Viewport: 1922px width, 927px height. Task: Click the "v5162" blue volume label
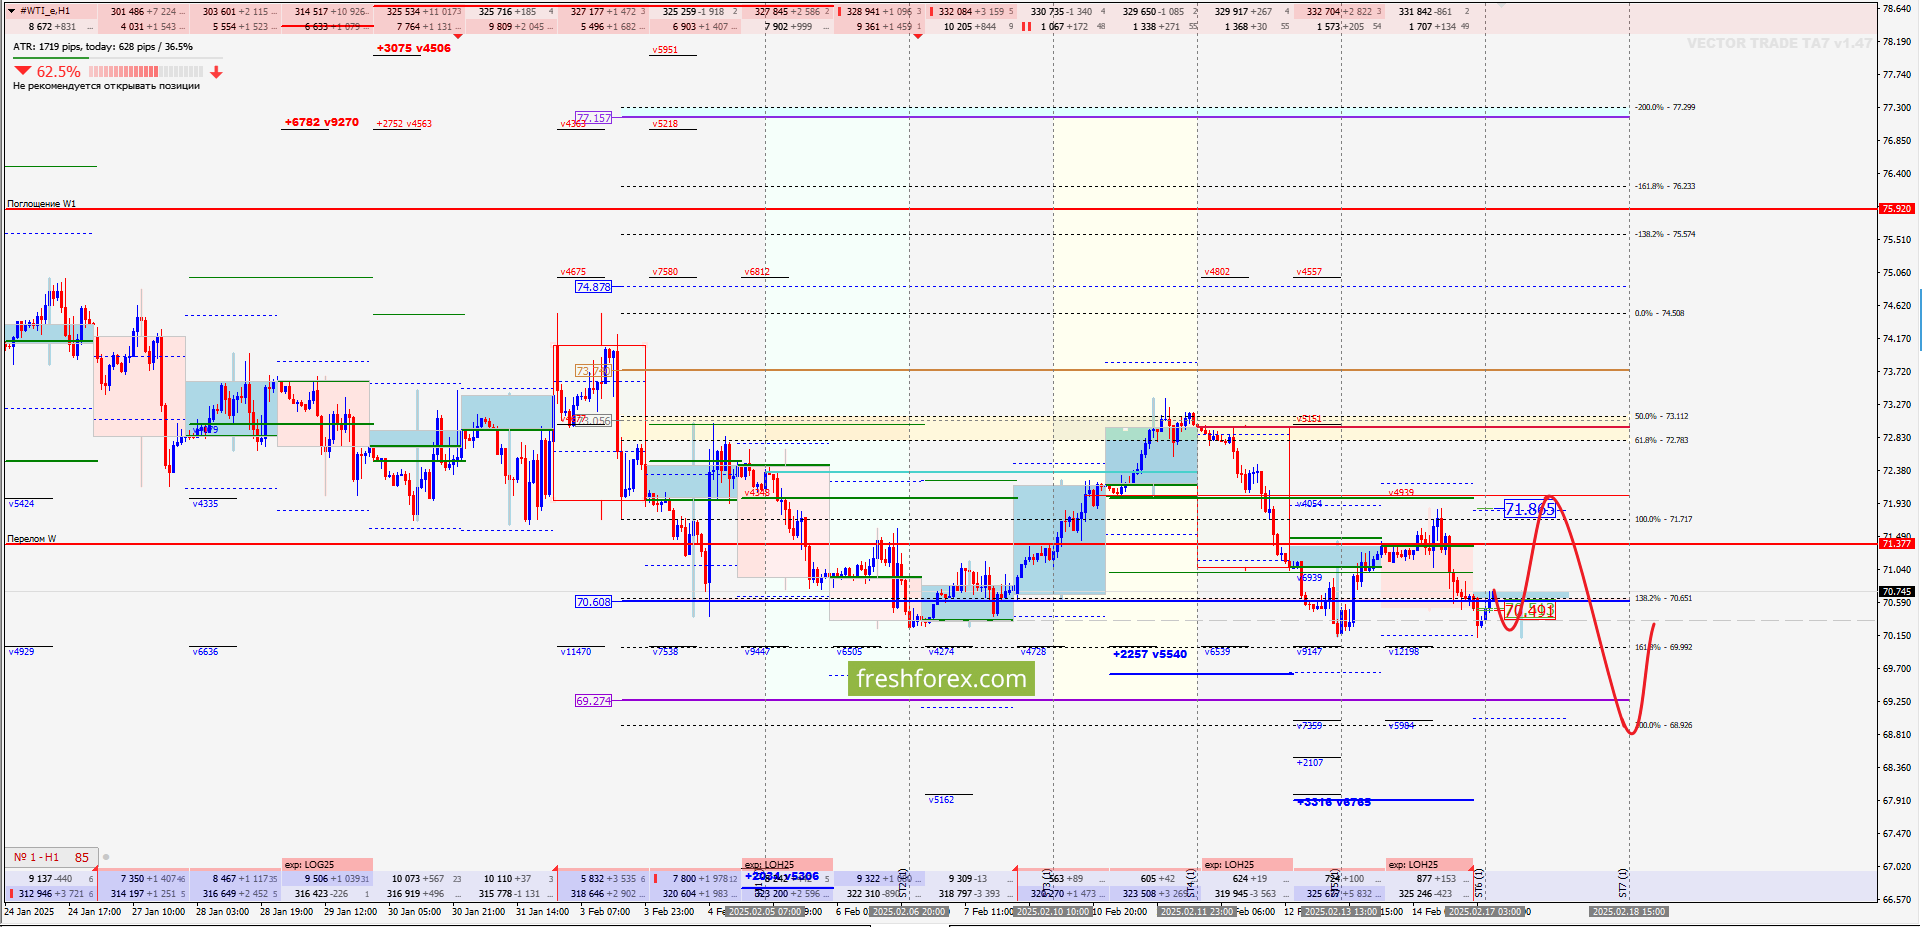pos(941,800)
